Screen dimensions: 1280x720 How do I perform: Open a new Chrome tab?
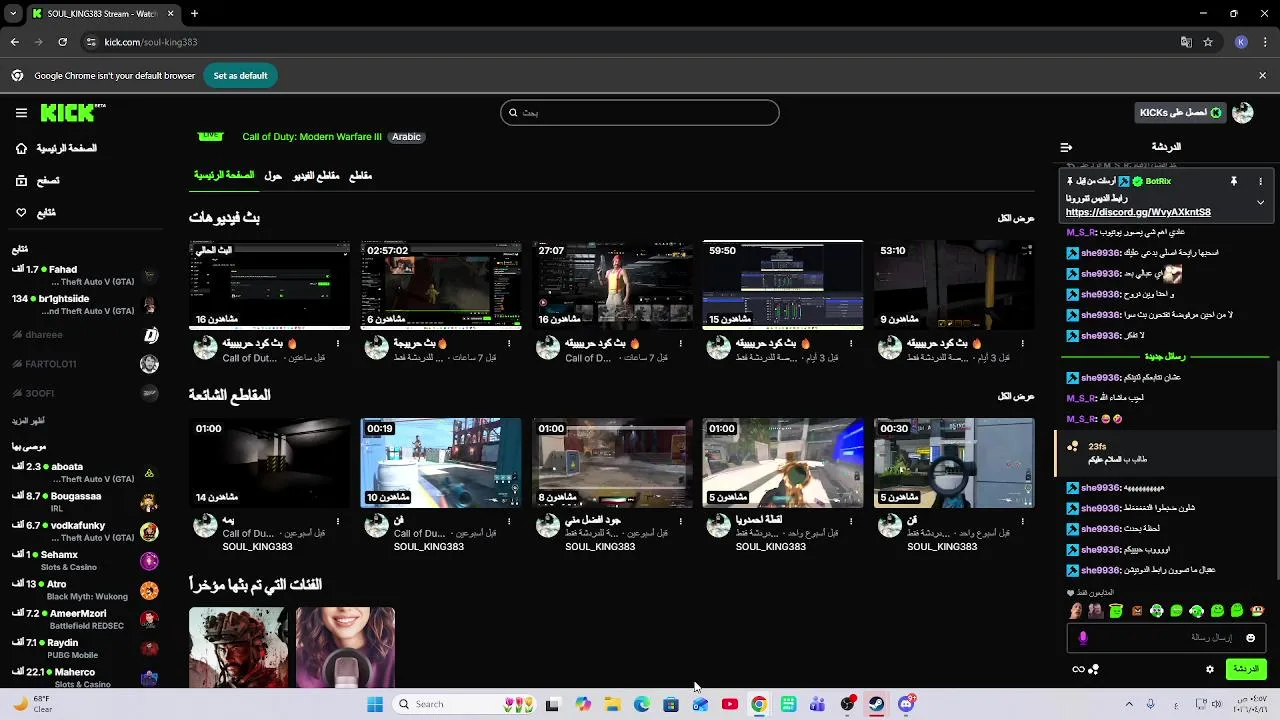point(194,14)
